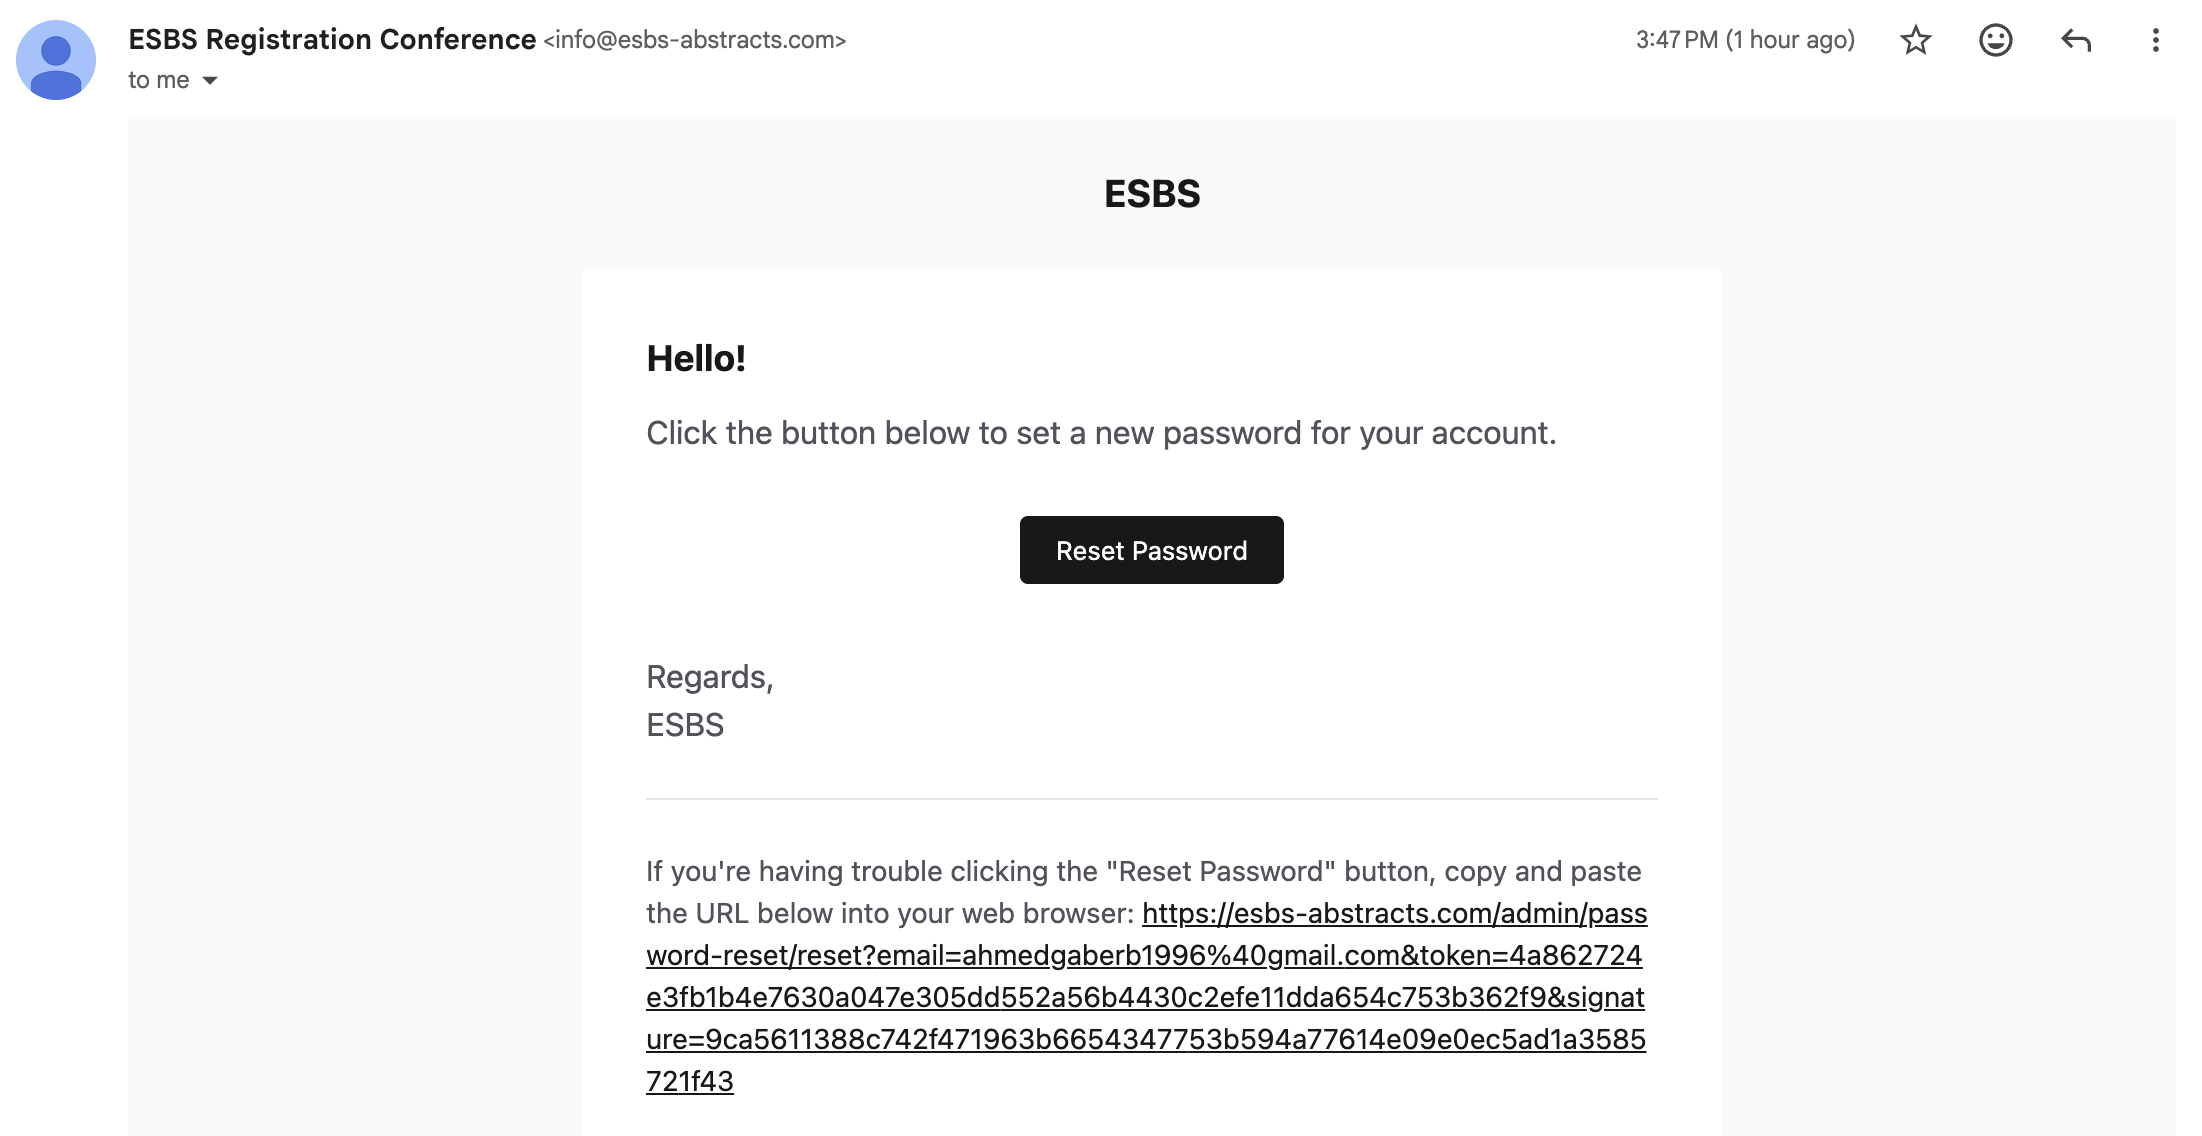Click the sender's profile avatar
Screen dimensions: 2202x1136
[56, 60]
